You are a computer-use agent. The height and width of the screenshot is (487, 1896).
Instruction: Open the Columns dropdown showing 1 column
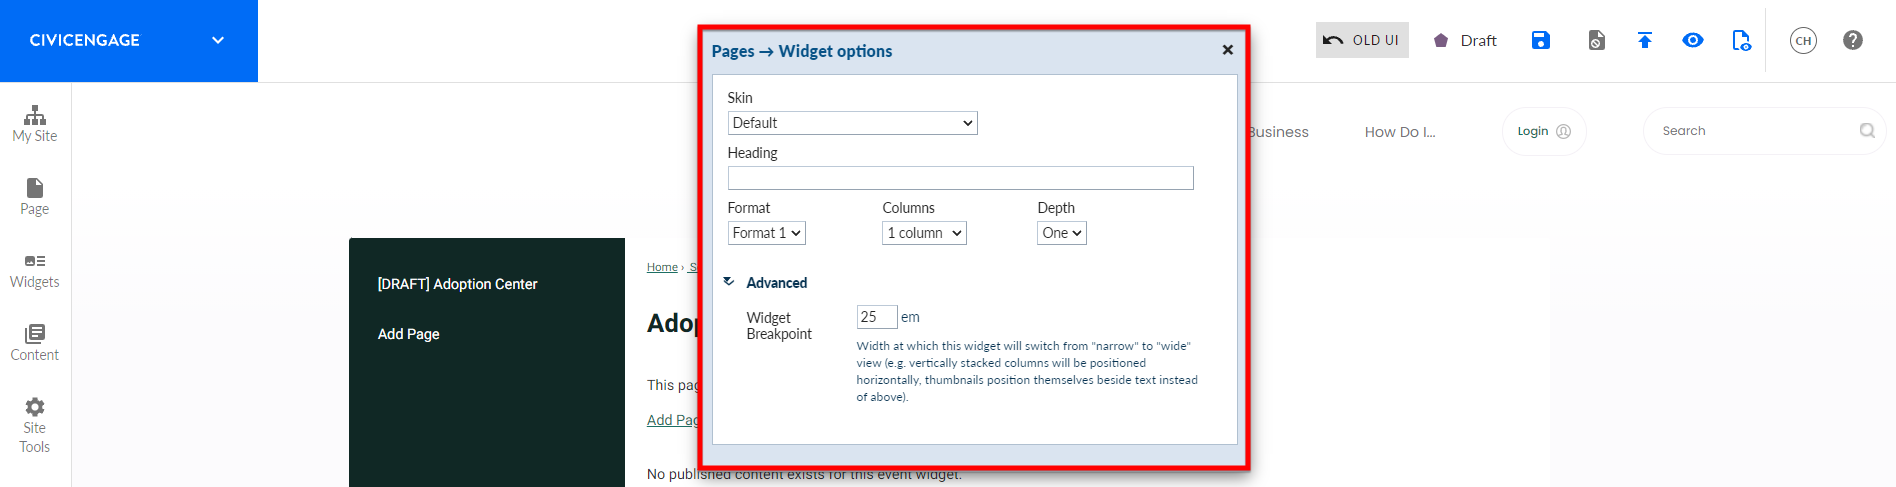pyautogui.click(x=925, y=233)
